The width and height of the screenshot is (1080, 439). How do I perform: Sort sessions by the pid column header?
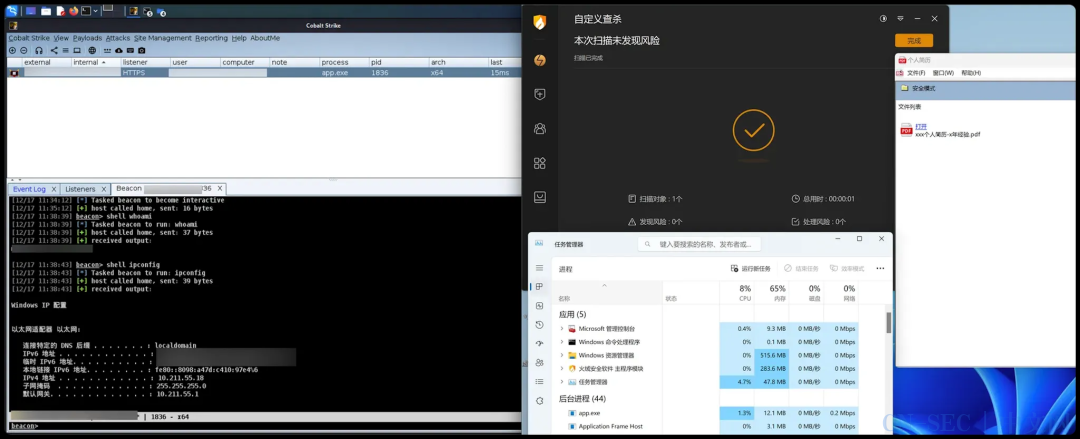click(399, 62)
